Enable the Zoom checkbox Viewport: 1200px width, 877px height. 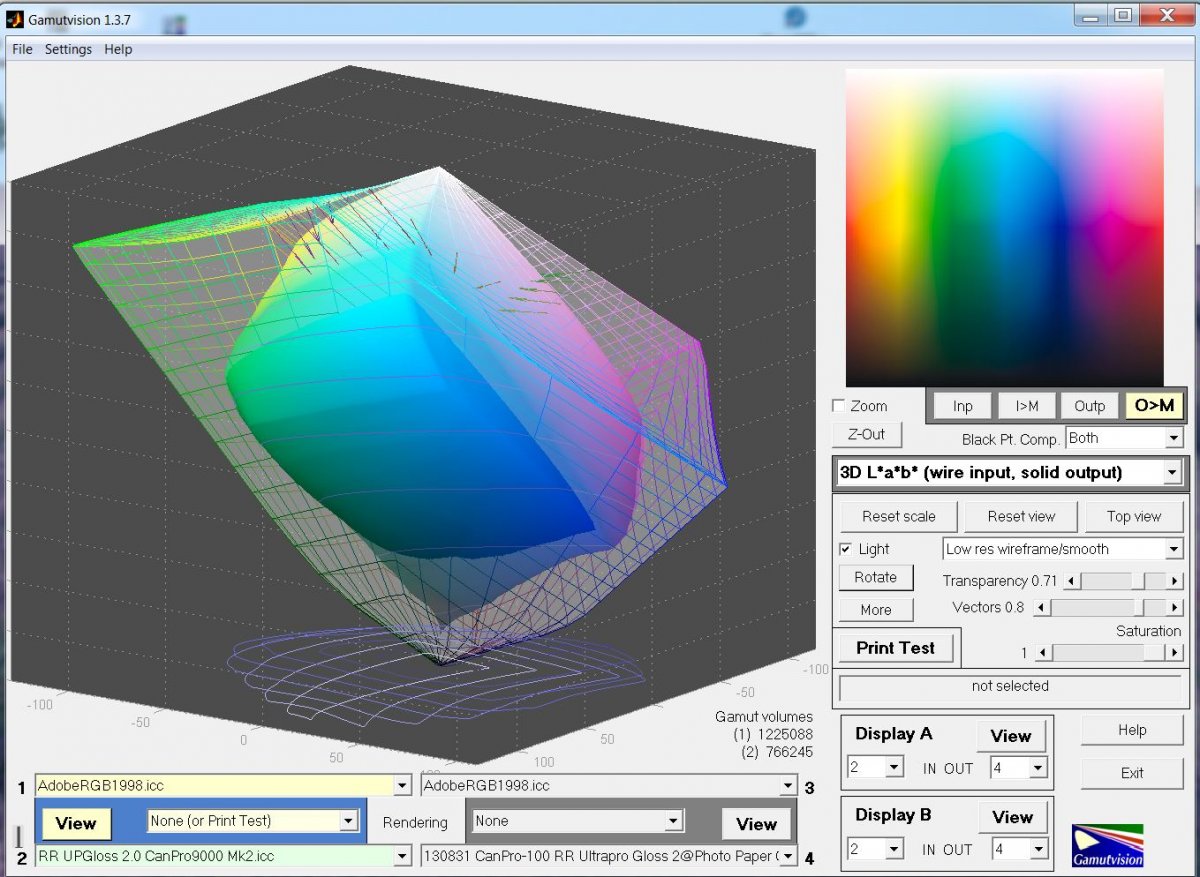click(x=839, y=406)
